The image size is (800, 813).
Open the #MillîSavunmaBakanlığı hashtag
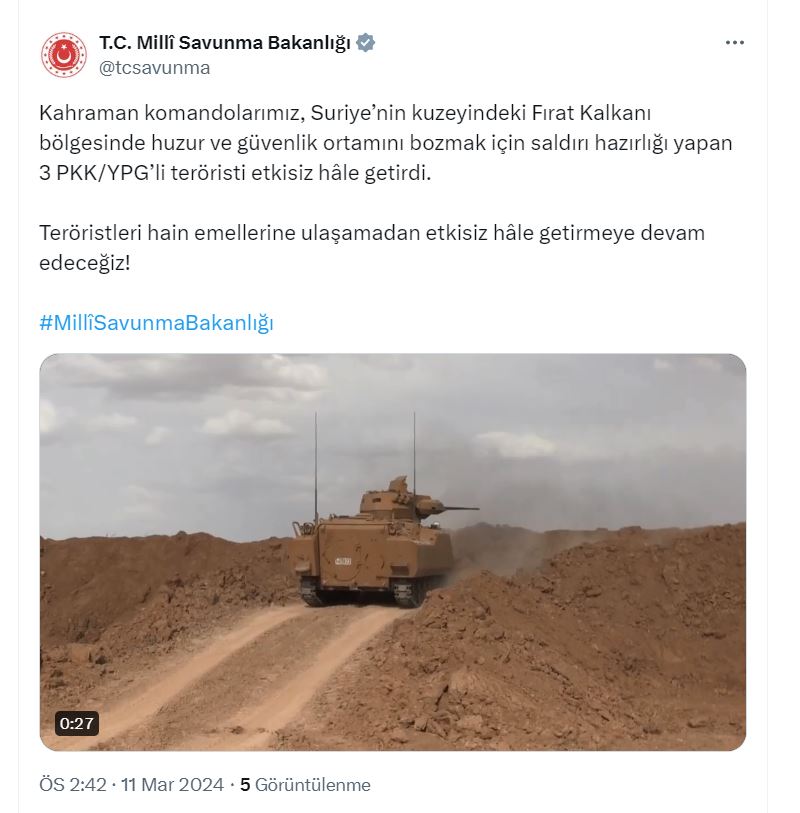click(157, 323)
